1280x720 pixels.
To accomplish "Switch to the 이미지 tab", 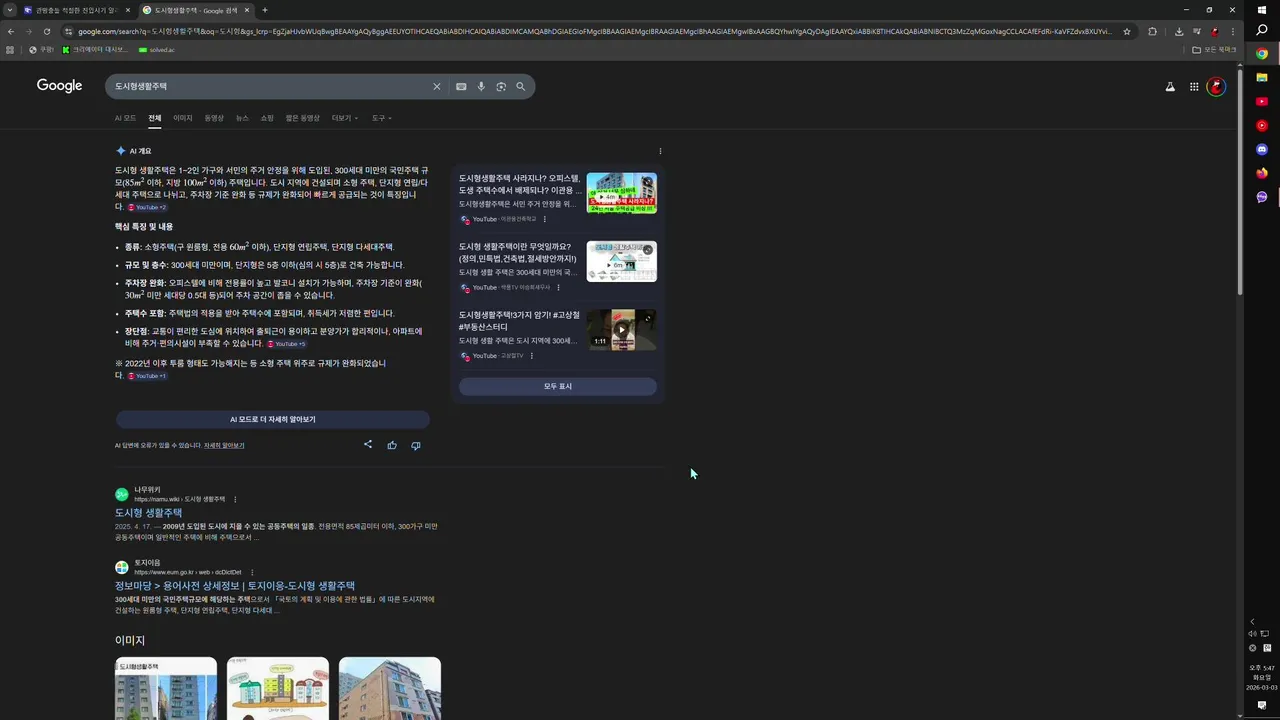I will pos(183,118).
